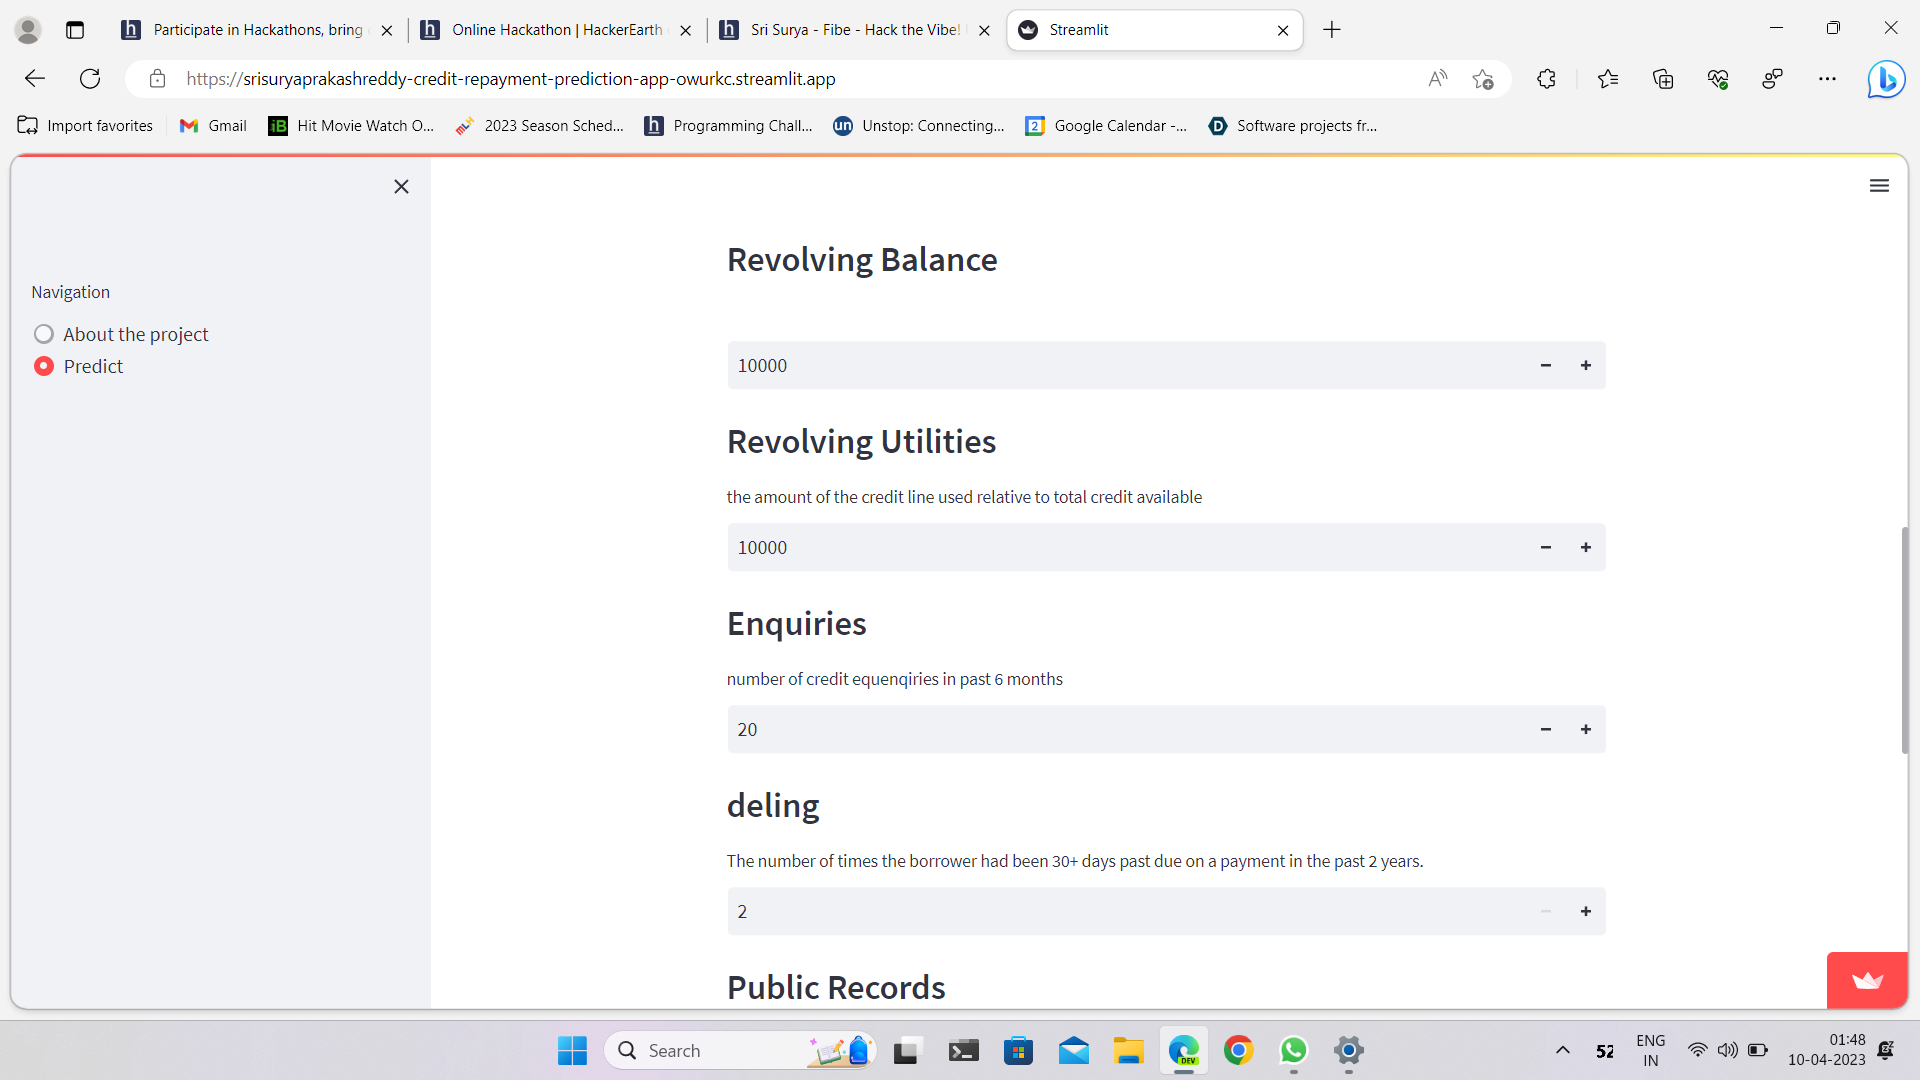
Task: Open Bing Chat sidebar icon
Action: click(1886, 79)
